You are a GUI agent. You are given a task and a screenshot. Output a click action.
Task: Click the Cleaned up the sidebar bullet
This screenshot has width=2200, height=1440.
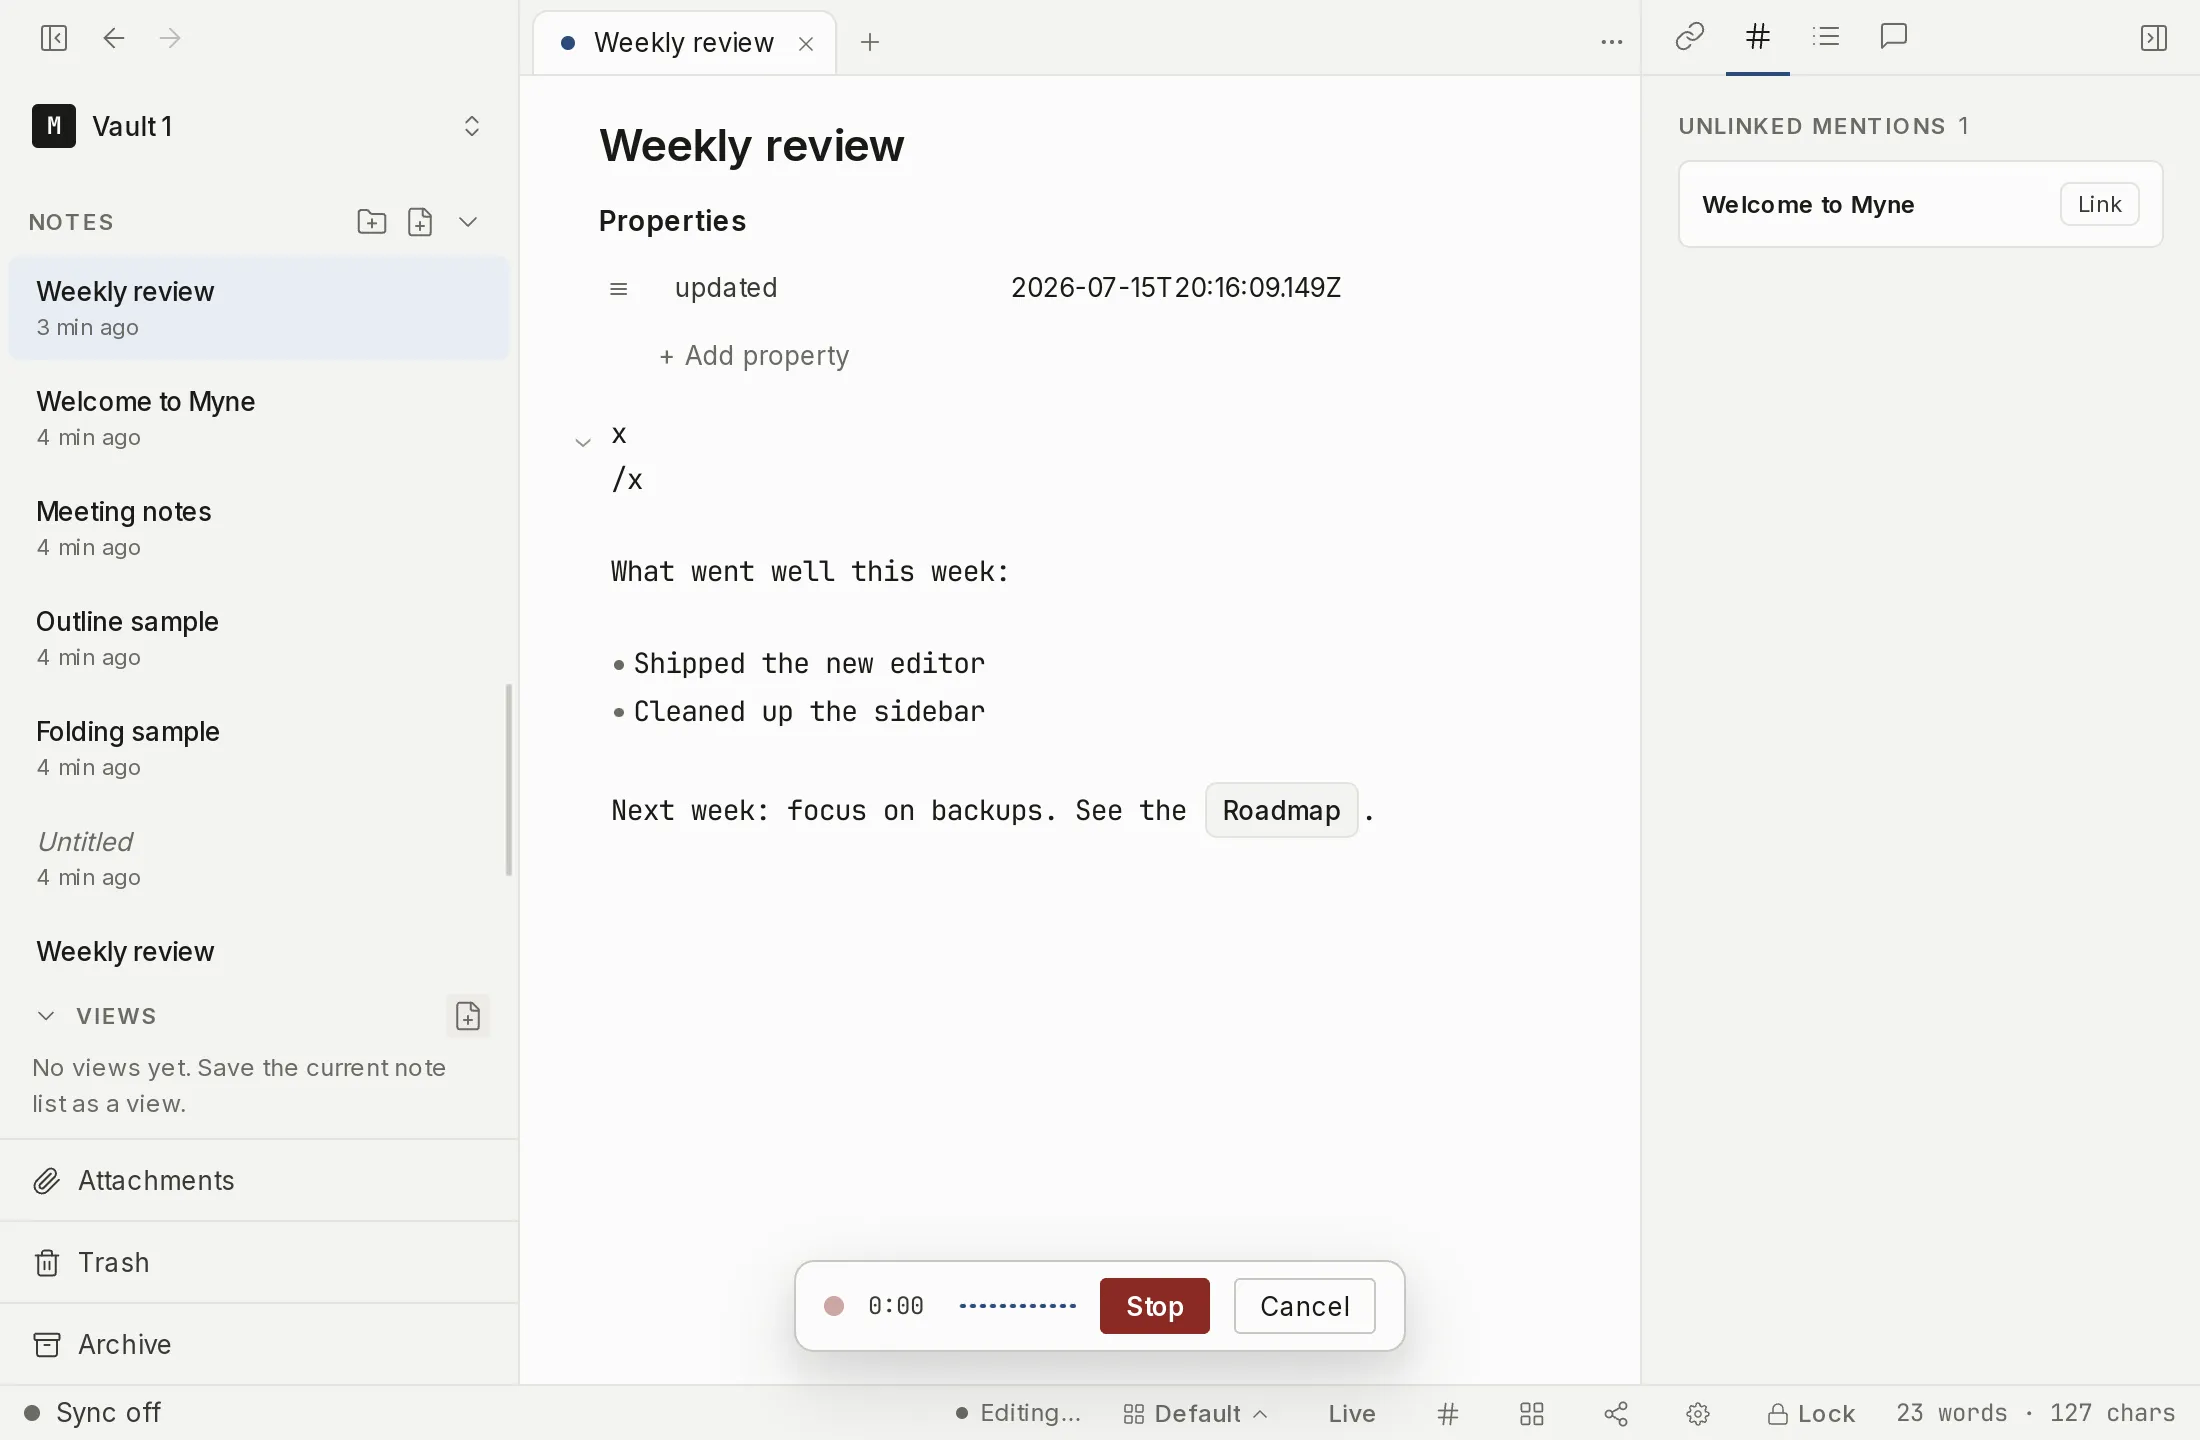pos(809,712)
